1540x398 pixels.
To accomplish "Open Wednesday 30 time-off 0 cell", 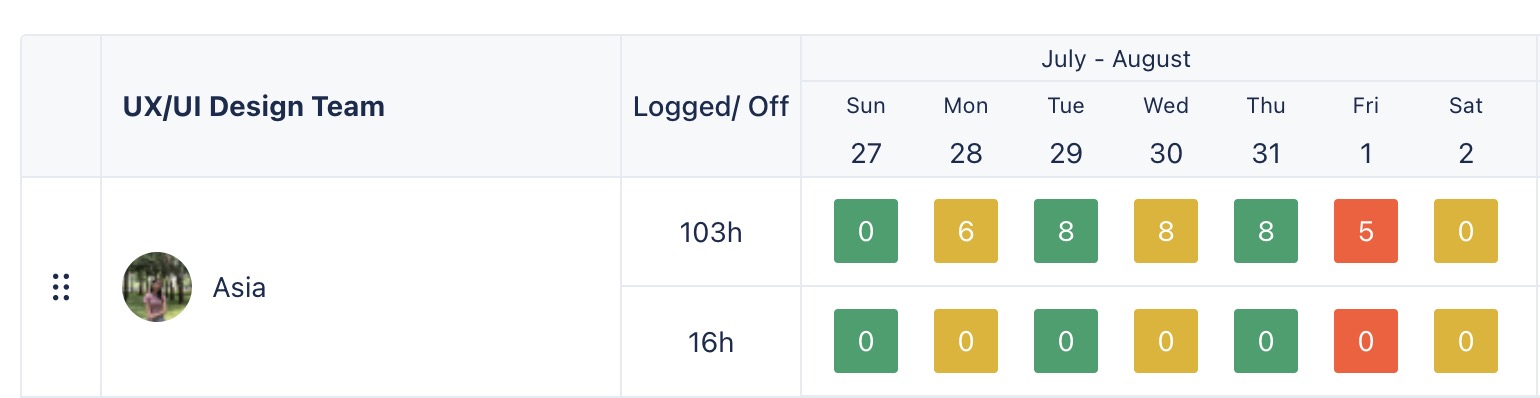I will [1166, 341].
